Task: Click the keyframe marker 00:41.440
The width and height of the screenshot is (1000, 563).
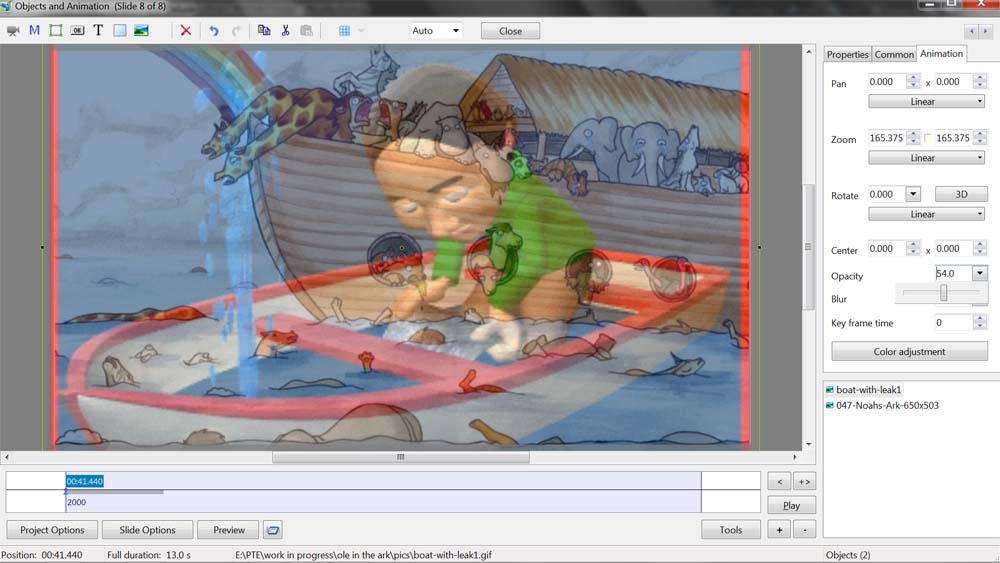Action: pyautogui.click(x=84, y=481)
